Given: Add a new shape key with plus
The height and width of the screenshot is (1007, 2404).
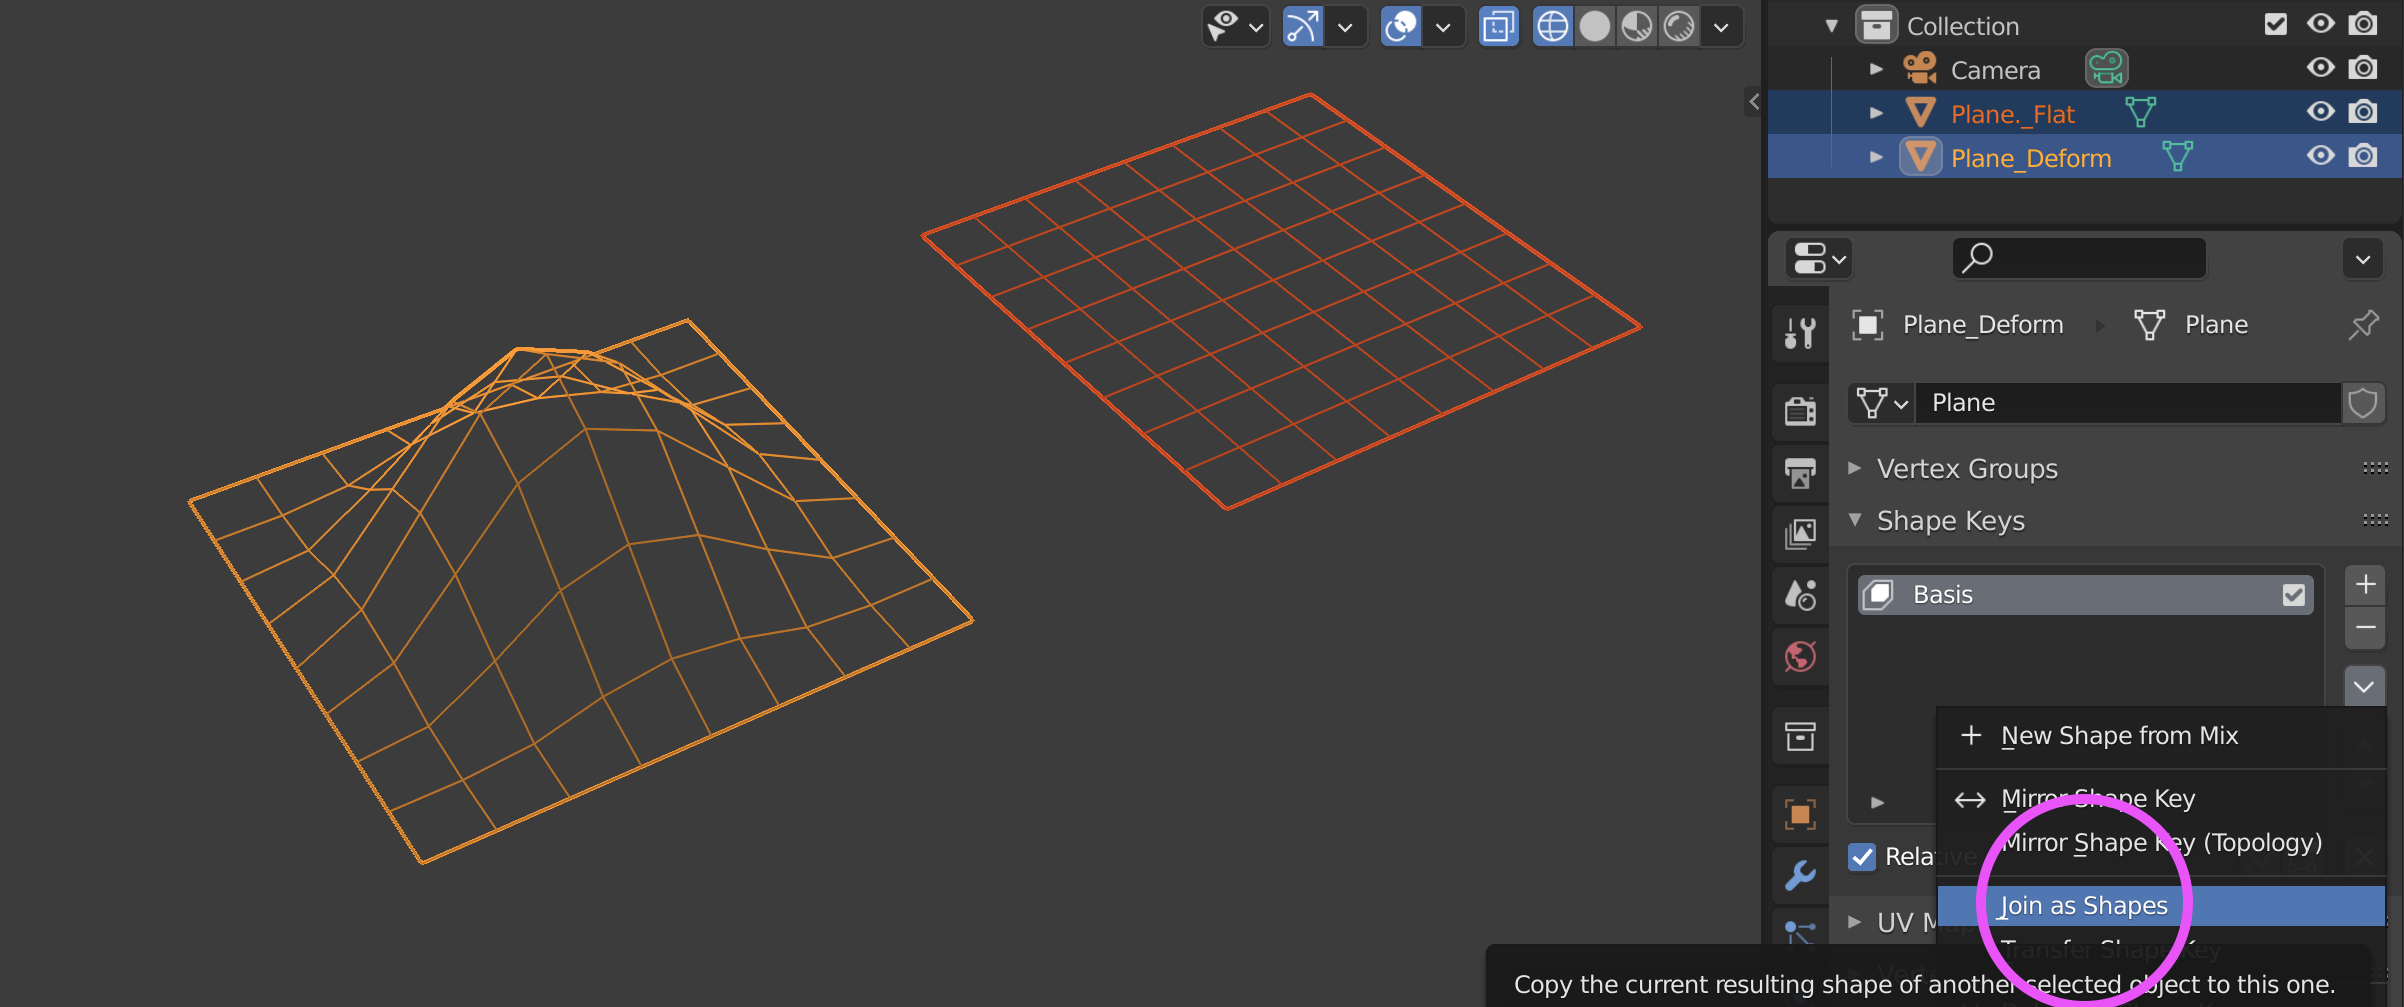Looking at the screenshot, I should tap(2365, 584).
